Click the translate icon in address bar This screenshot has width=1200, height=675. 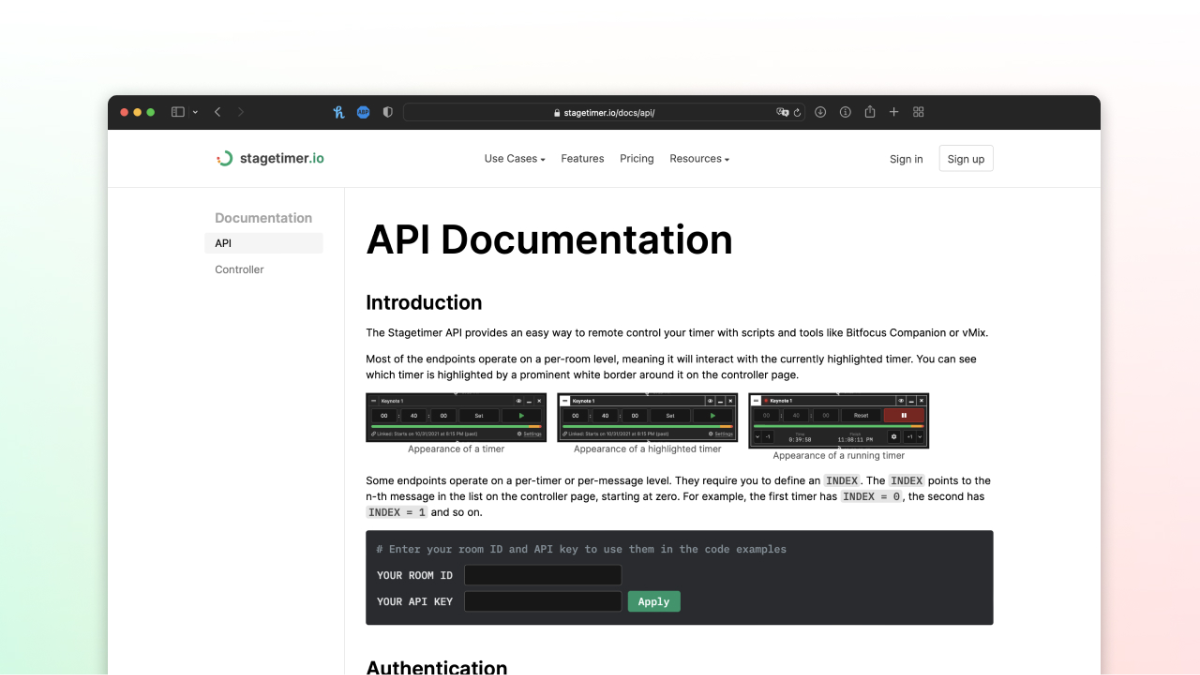tap(783, 112)
